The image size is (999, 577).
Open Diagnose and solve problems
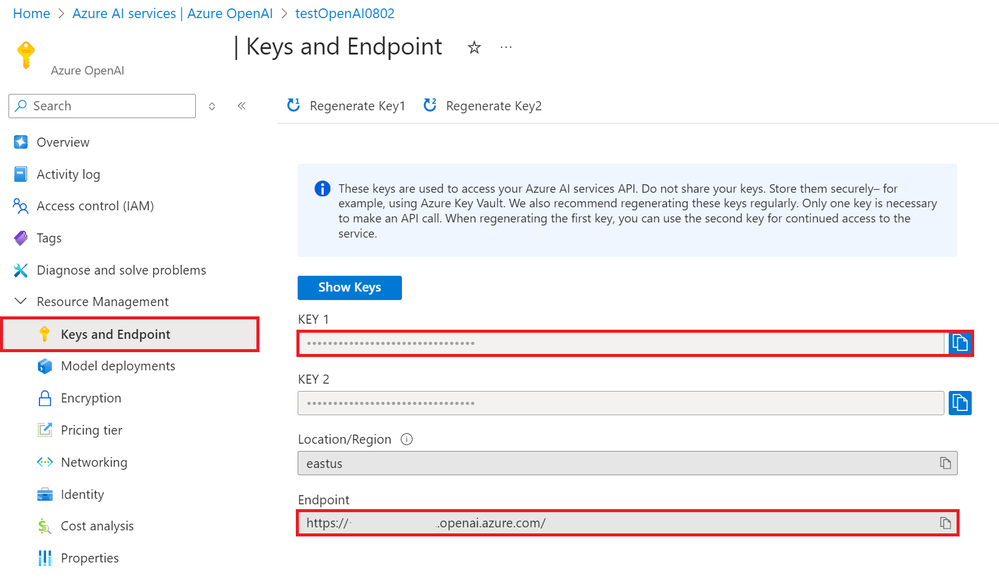coord(121,270)
